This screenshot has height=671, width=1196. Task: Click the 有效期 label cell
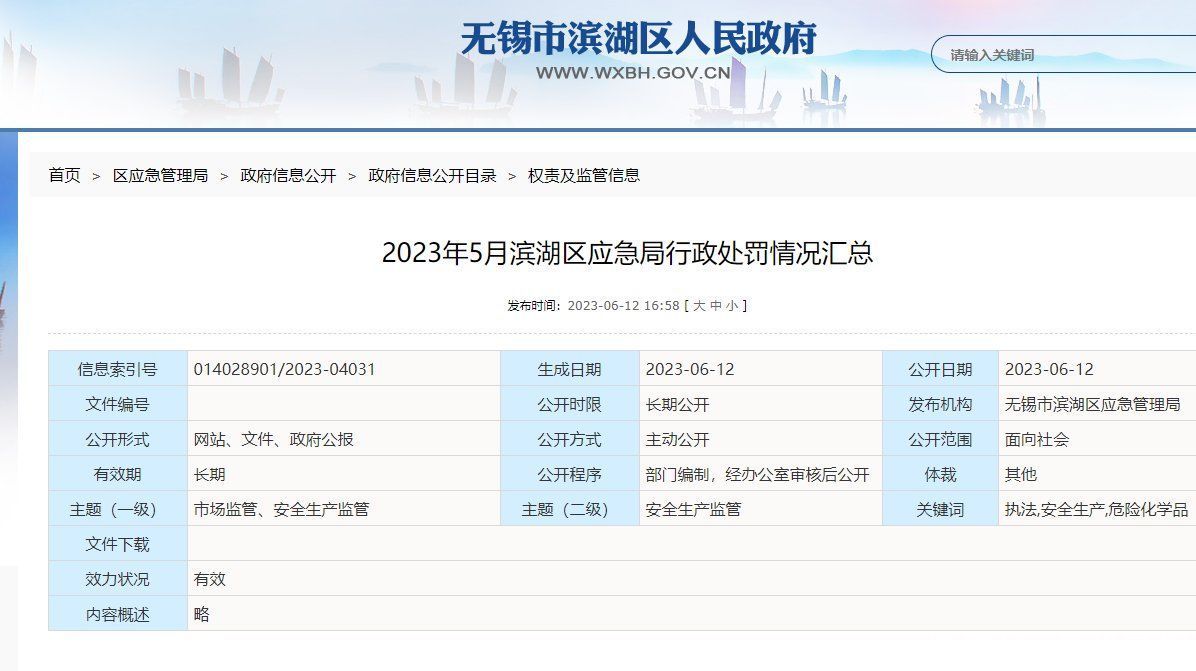(117, 474)
